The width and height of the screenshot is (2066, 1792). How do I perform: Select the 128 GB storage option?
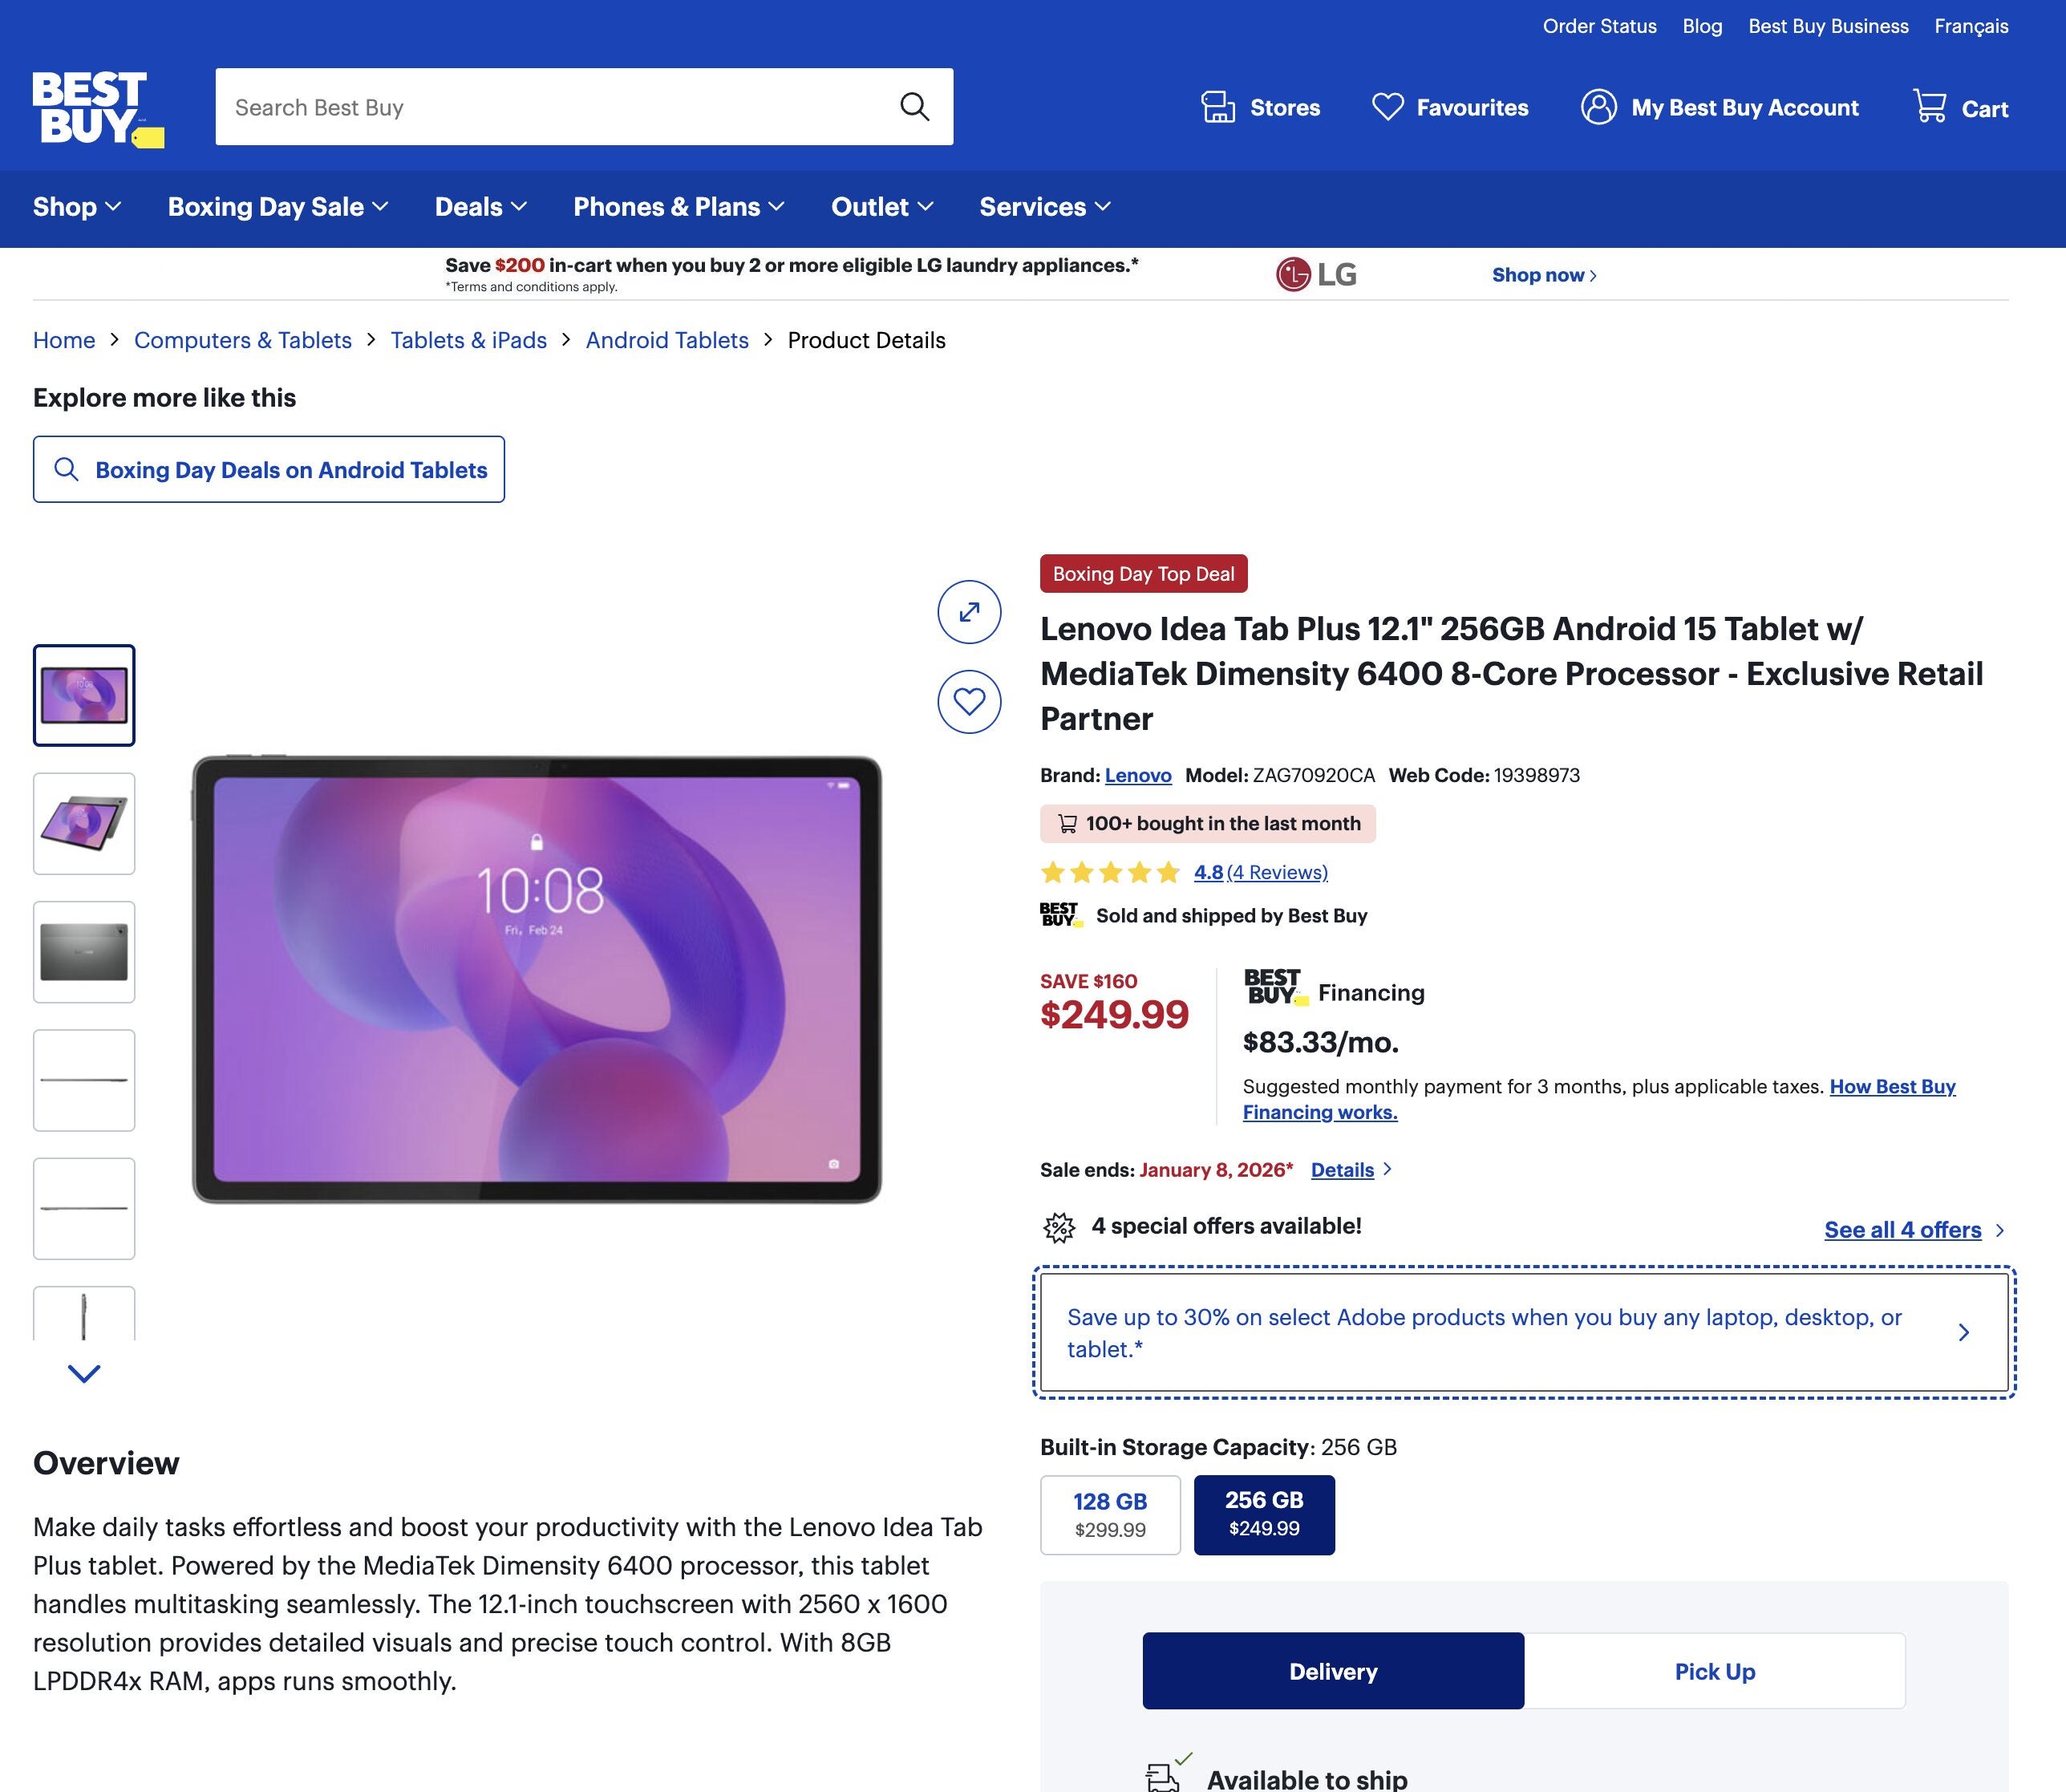click(1110, 1514)
